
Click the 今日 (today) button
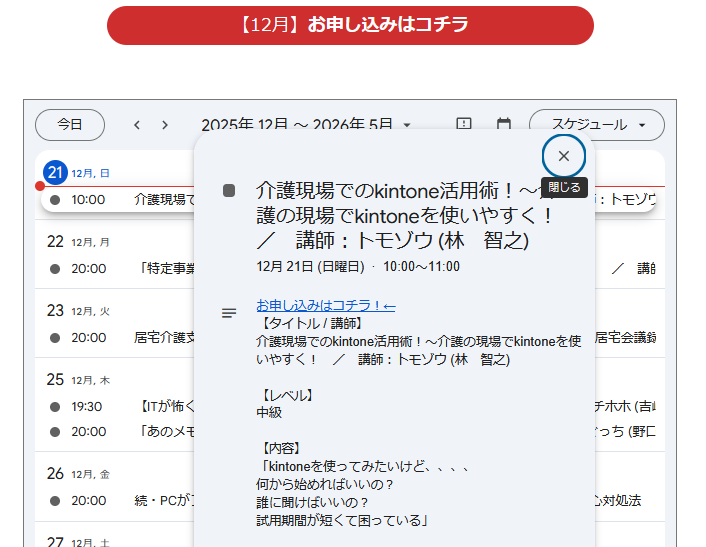click(70, 125)
